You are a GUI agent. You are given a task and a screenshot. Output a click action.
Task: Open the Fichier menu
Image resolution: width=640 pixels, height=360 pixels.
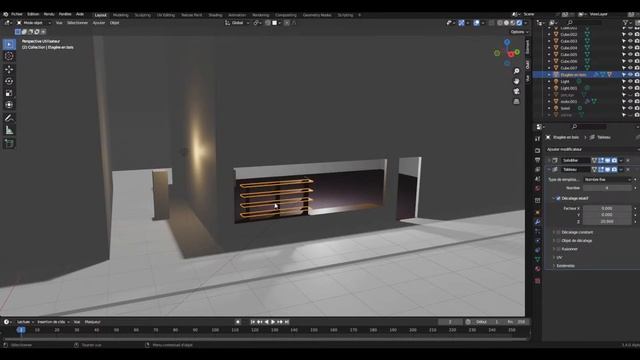pyautogui.click(x=17, y=14)
